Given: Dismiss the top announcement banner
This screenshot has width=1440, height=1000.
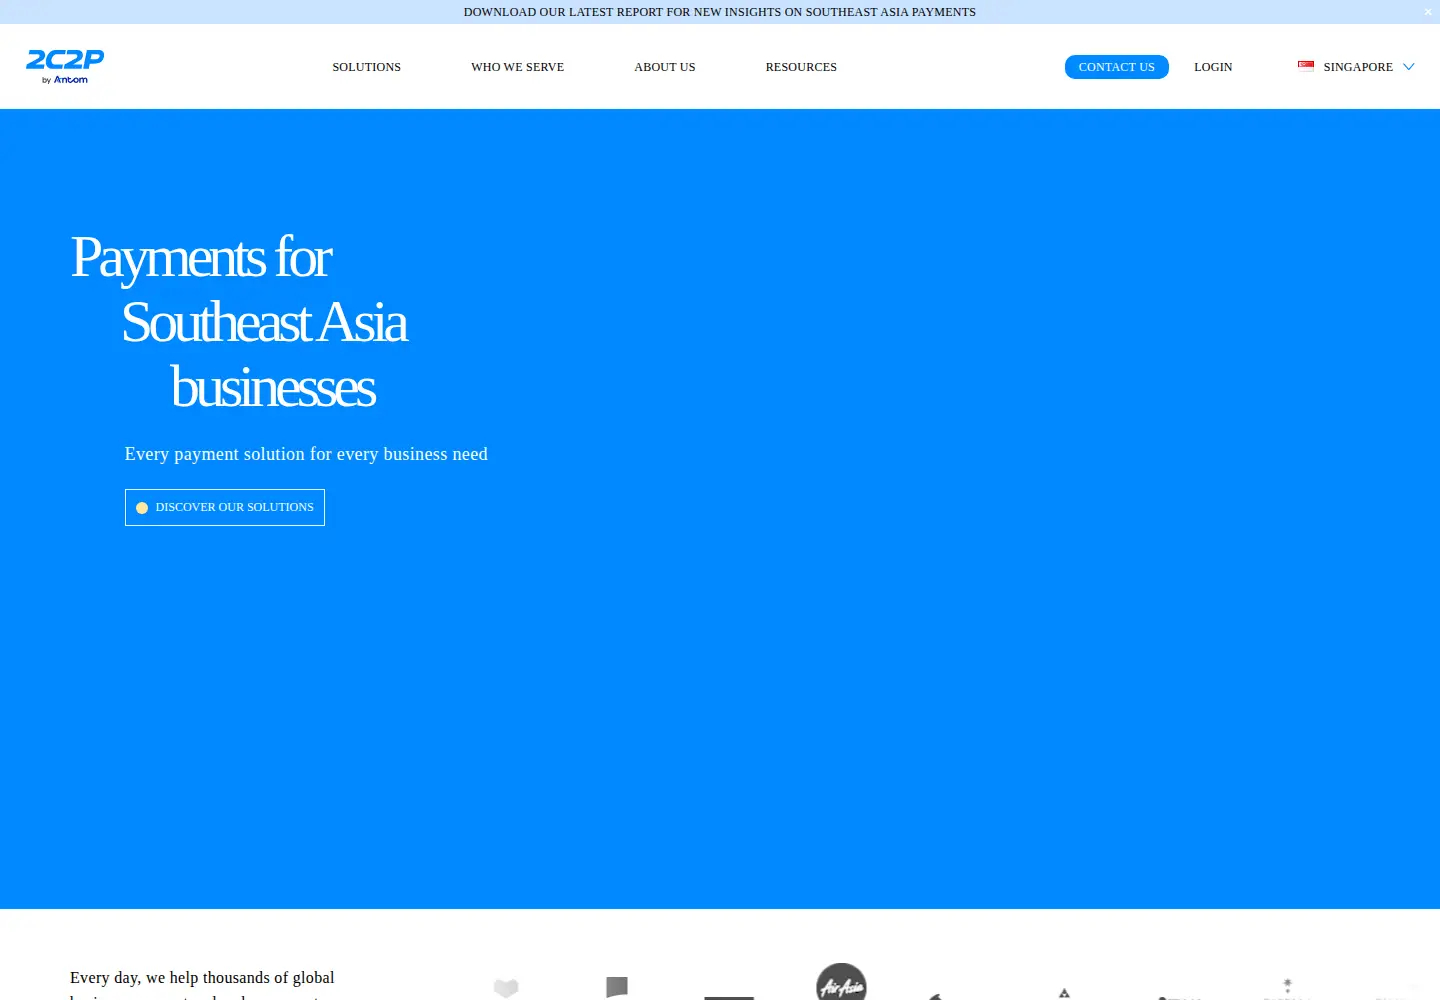Looking at the screenshot, I should [x=1428, y=12].
